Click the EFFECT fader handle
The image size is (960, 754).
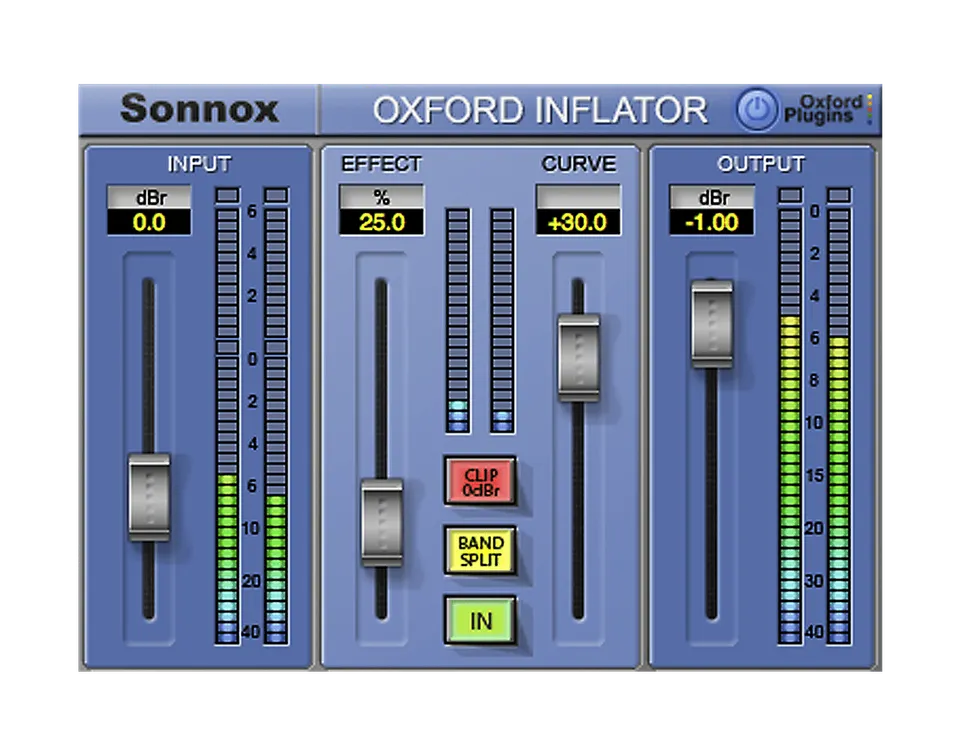[x=382, y=522]
